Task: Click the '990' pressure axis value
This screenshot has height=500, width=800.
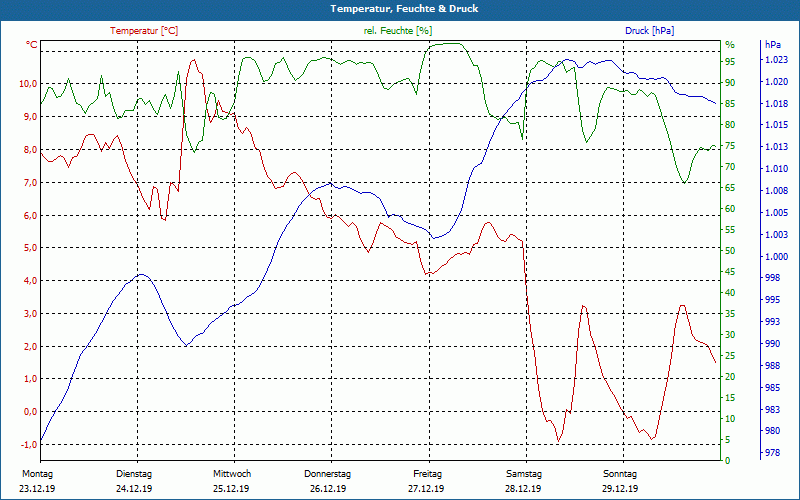Action: pyautogui.click(x=773, y=344)
